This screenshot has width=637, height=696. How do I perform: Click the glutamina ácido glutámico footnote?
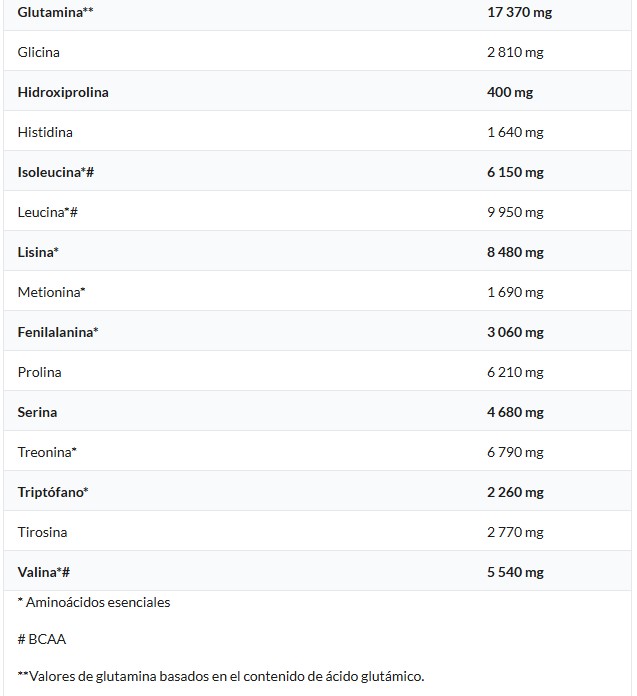pyautogui.click(x=221, y=676)
